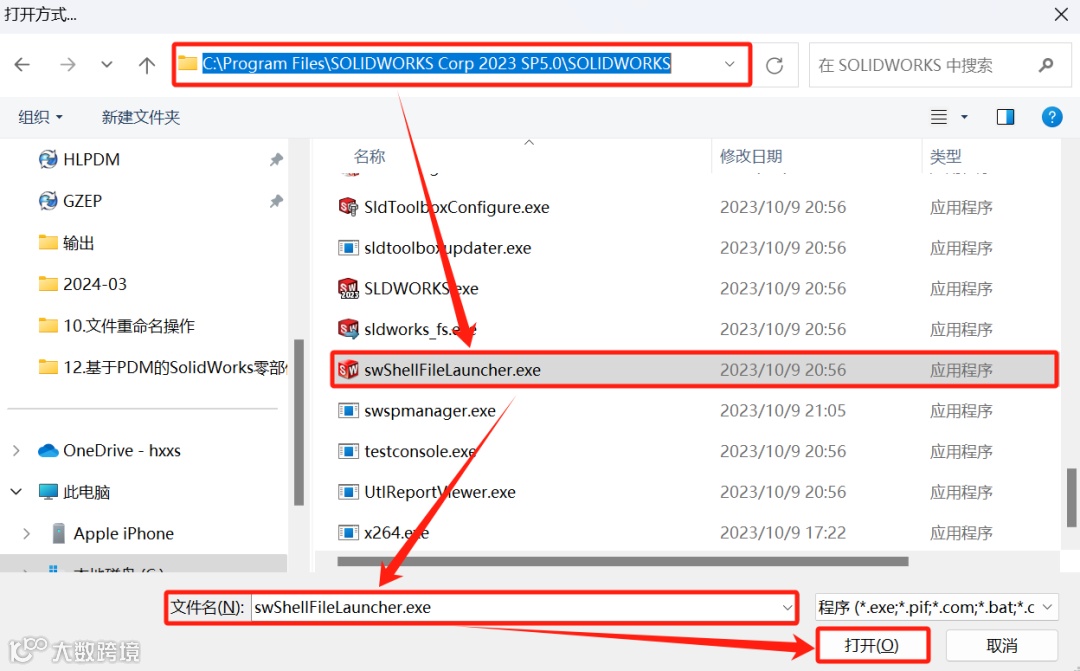Open the 2024-03 folder
The width and height of the screenshot is (1080, 671).
(x=83, y=285)
